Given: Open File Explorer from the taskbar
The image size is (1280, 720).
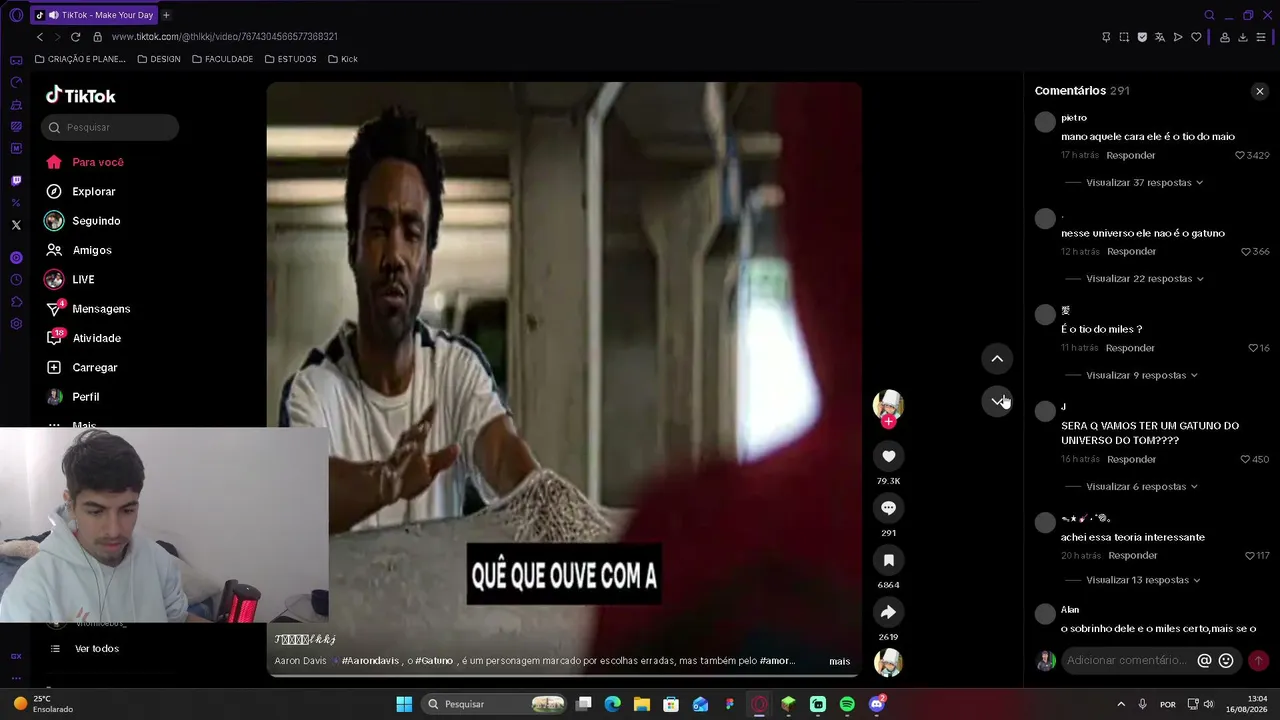Looking at the screenshot, I should 641,704.
